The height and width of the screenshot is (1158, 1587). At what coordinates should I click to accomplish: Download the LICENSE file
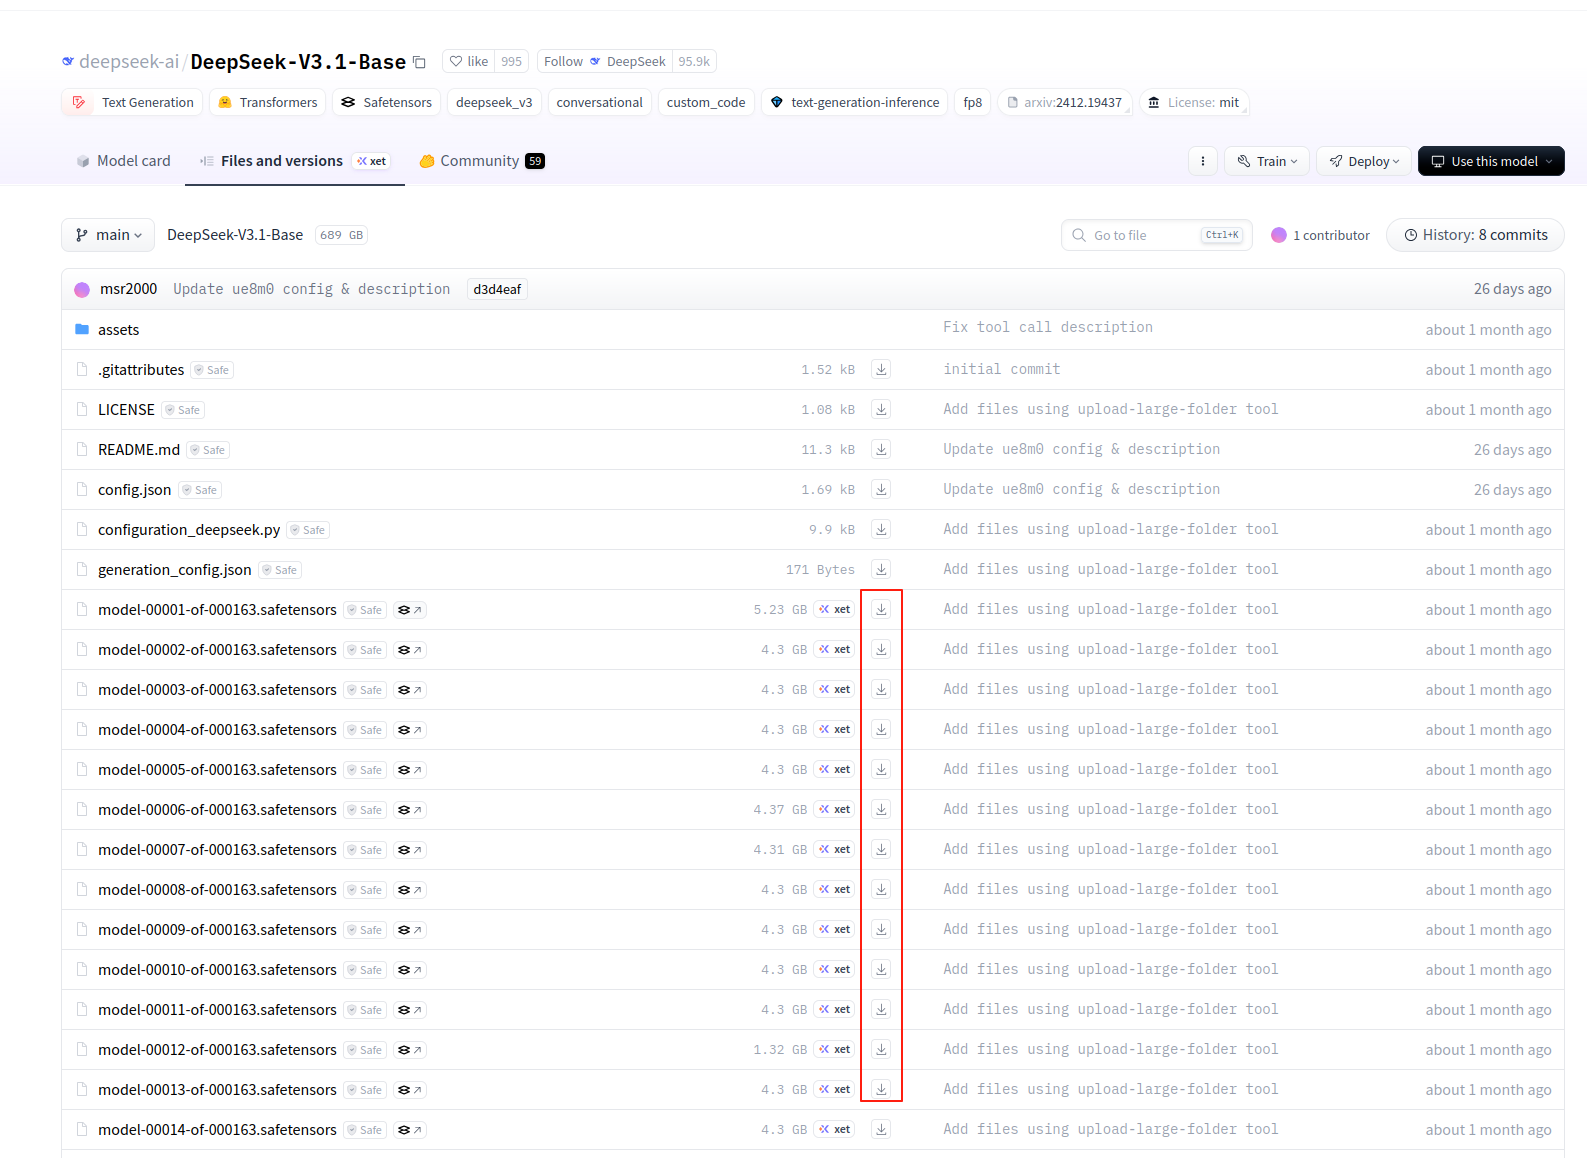click(x=881, y=409)
